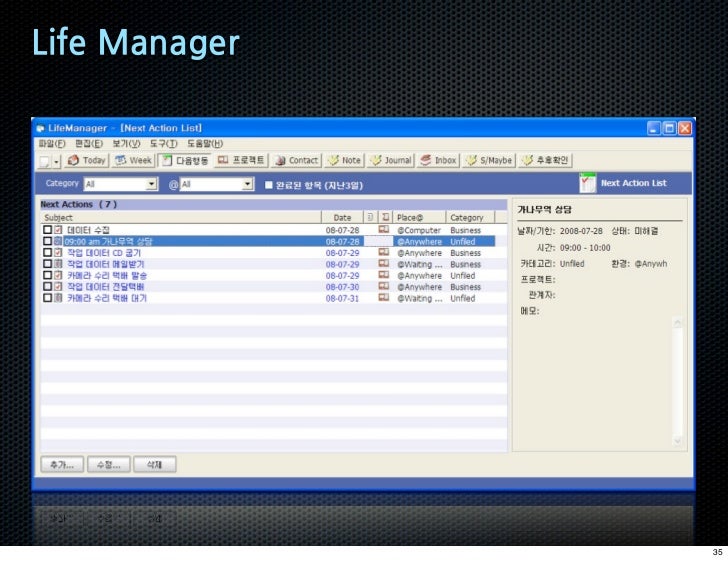Screen dimensions: 728x561
Task: Click the LifeManager title bar app icon
Action: [40, 128]
